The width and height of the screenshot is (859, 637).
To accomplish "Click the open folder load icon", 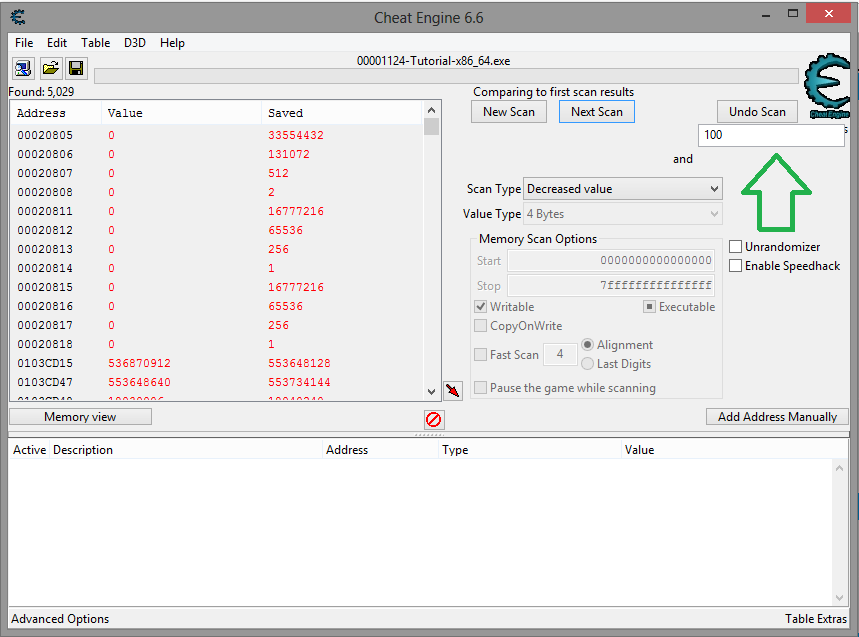I will [50, 69].
